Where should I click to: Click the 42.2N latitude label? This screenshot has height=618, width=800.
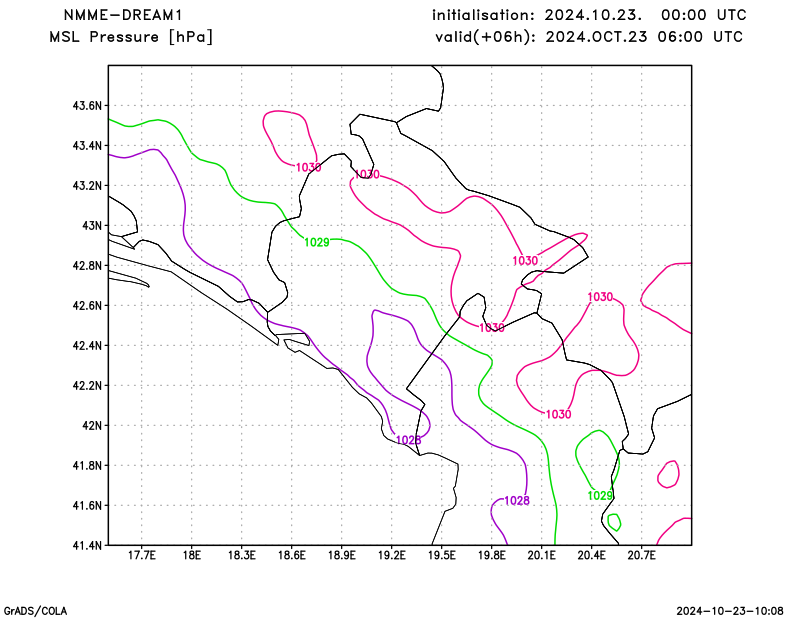87,386
